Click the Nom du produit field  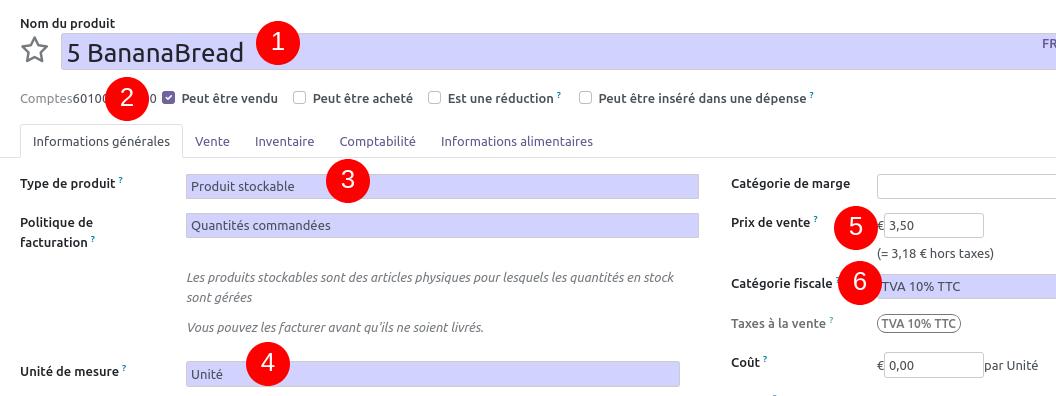(558, 52)
